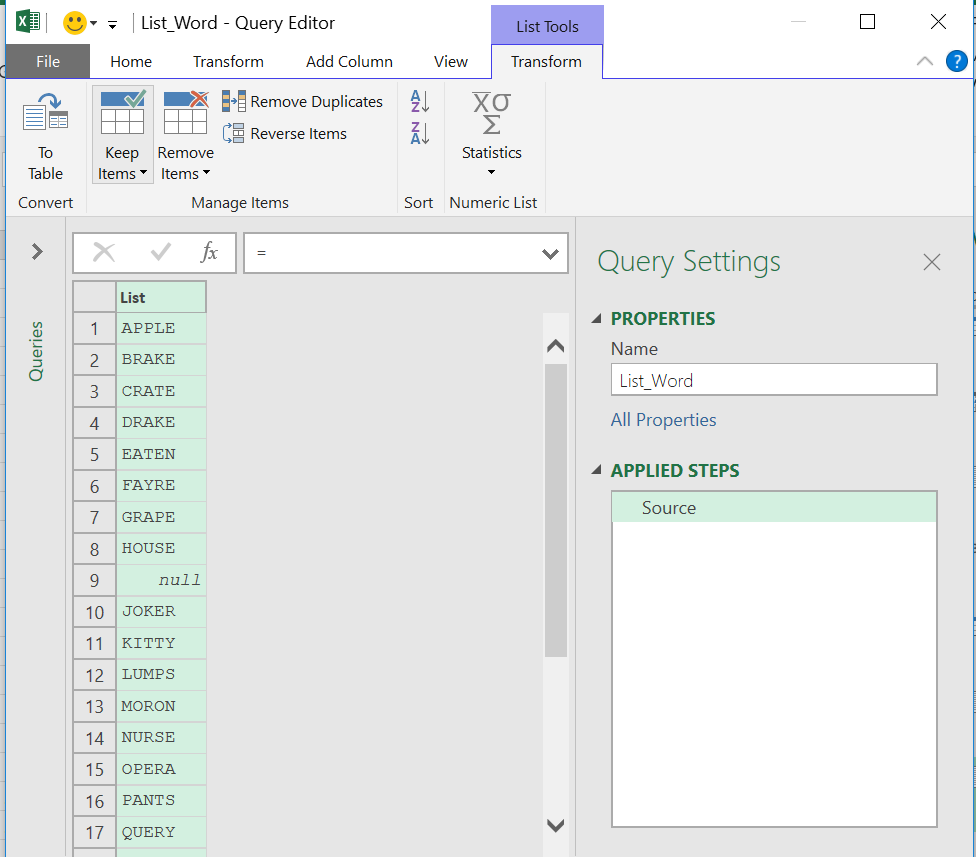Click the smiley feedback icon
Viewport: 976px width, 857px height.
click(x=75, y=23)
